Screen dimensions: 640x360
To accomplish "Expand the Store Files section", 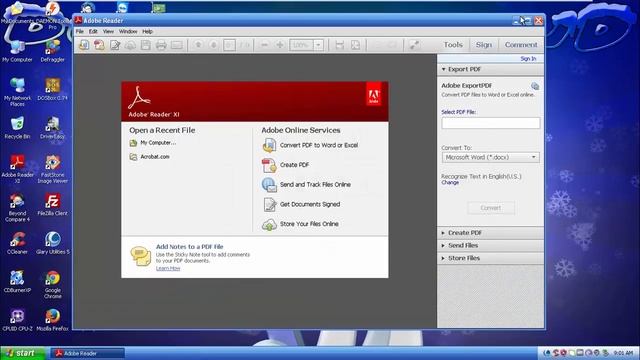I will pyautogui.click(x=490, y=258).
